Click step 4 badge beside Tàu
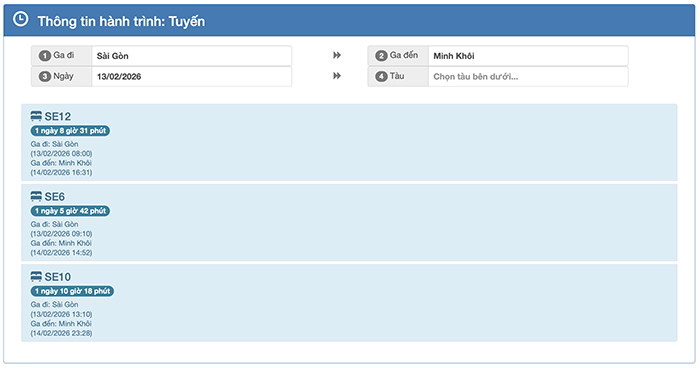This screenshot has height=368, width=700. (381, 76)
